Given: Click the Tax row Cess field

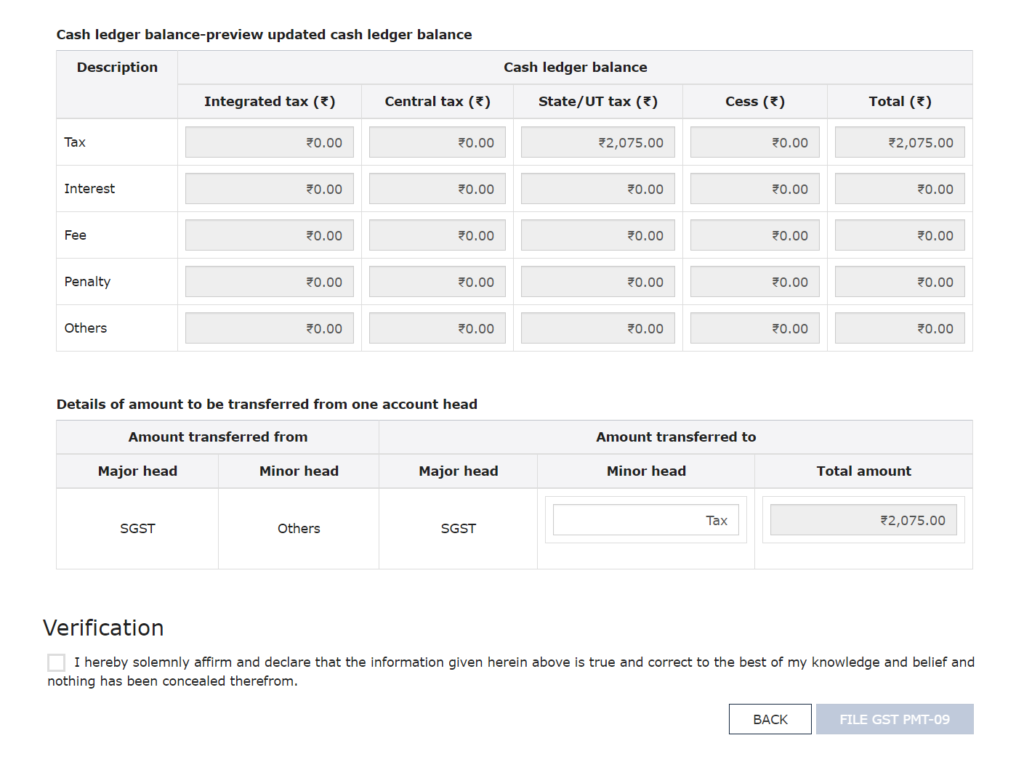Looking at the screenshot, I should [755, 143].
